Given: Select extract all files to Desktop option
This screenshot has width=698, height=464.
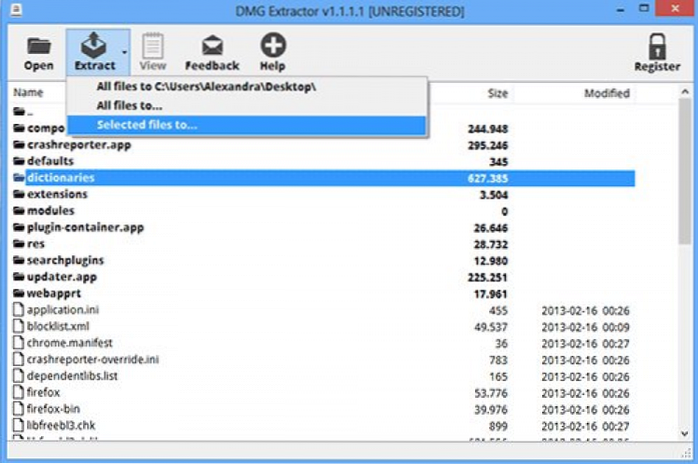Looking at the screenshot, I should point(206,87).
